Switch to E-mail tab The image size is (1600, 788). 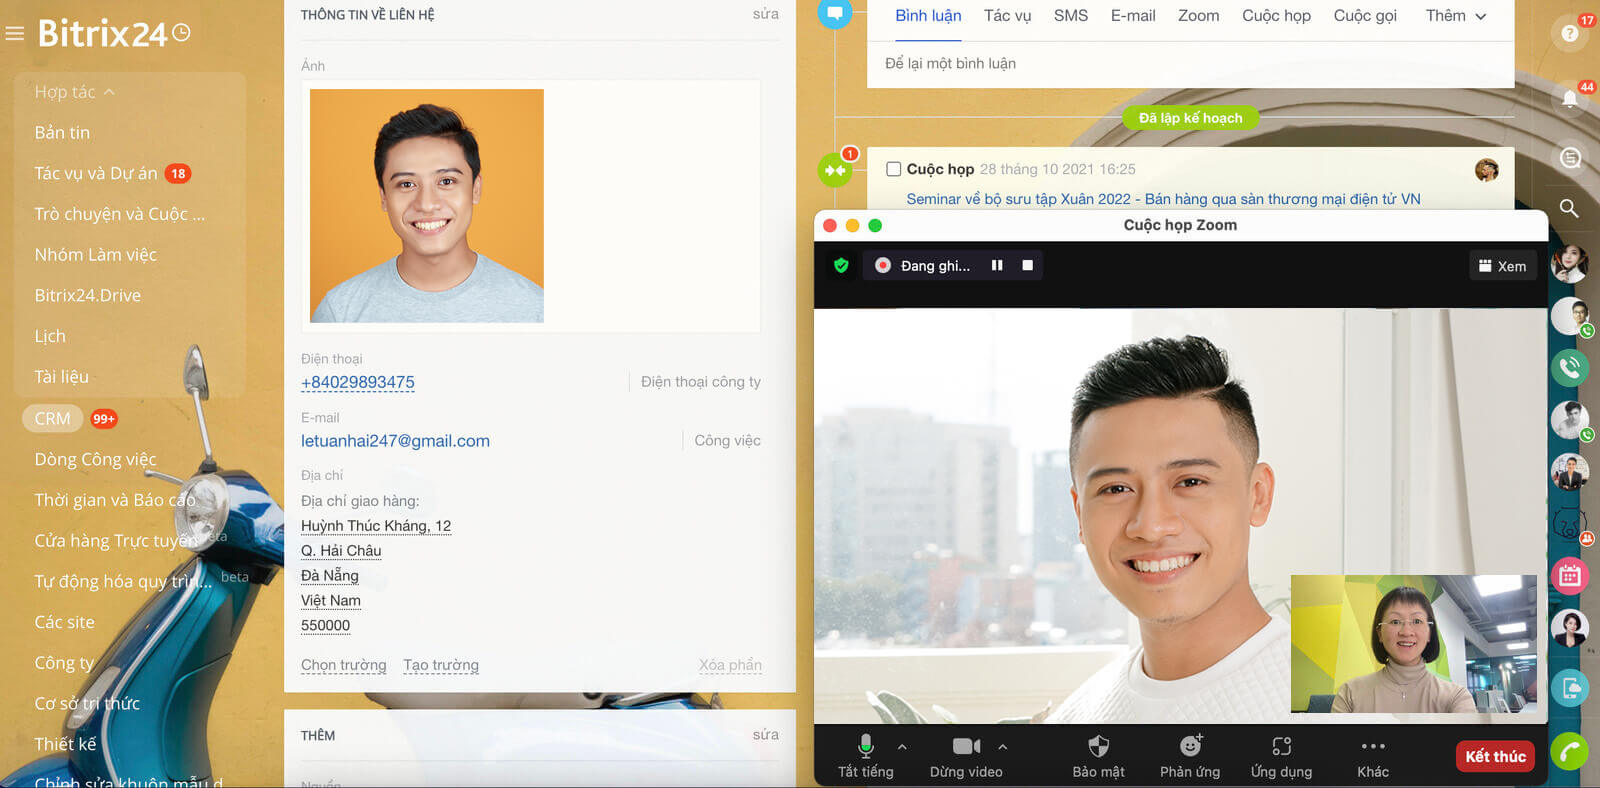coord(1133,16)
